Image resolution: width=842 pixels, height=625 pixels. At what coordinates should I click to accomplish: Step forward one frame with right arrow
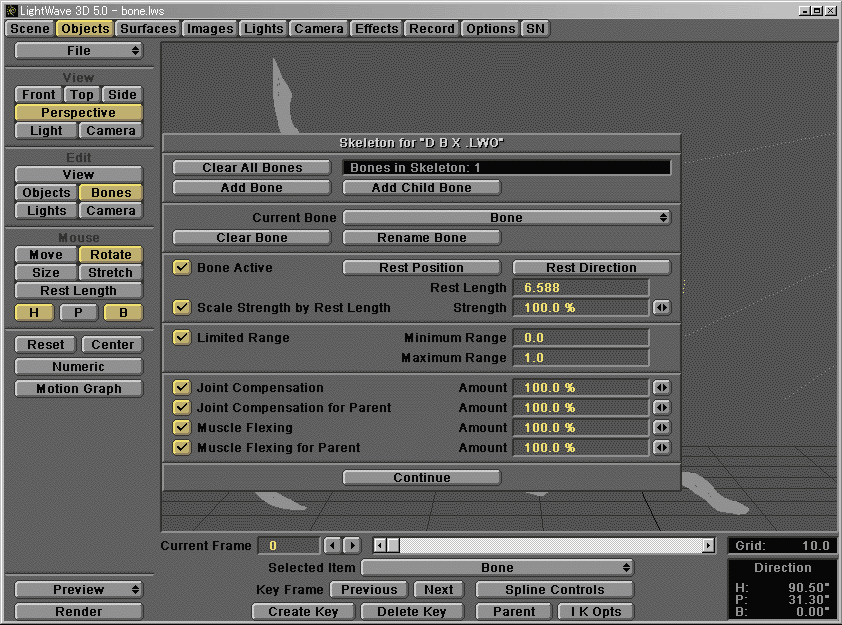point(352,546)
